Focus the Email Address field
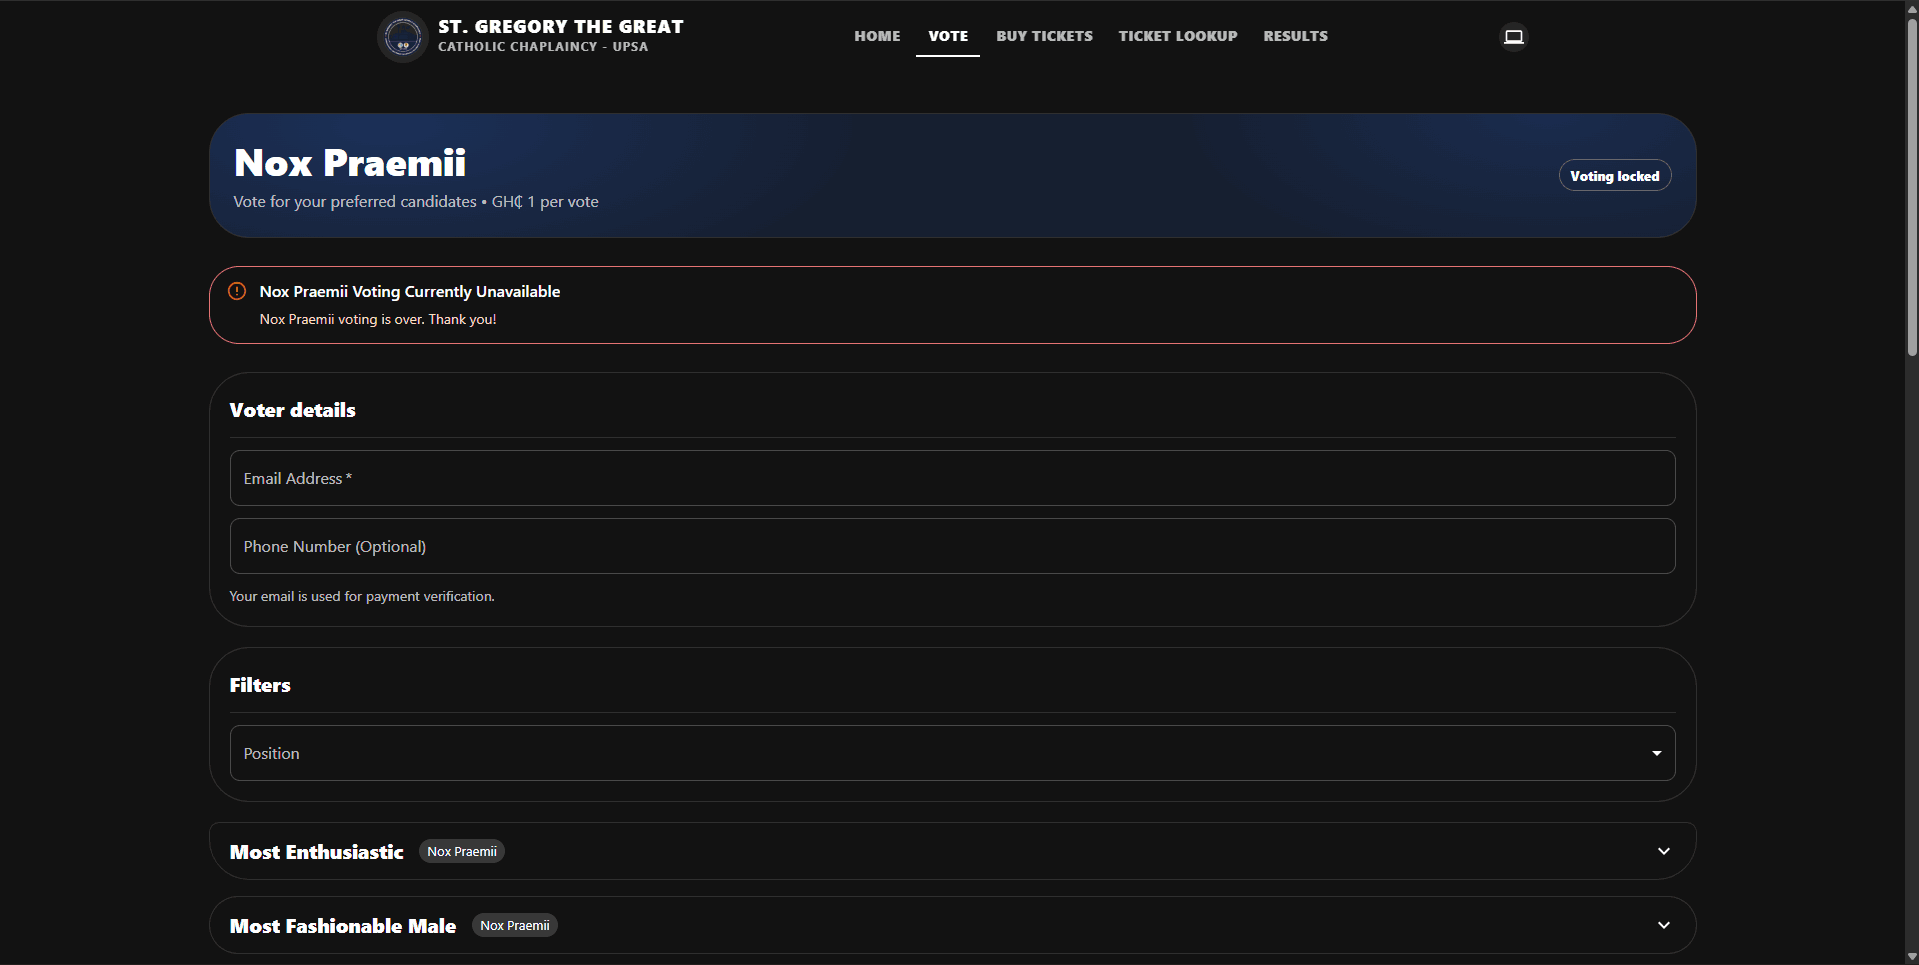This screenshot has height=965, width=1919. click(x=952, y=478)
